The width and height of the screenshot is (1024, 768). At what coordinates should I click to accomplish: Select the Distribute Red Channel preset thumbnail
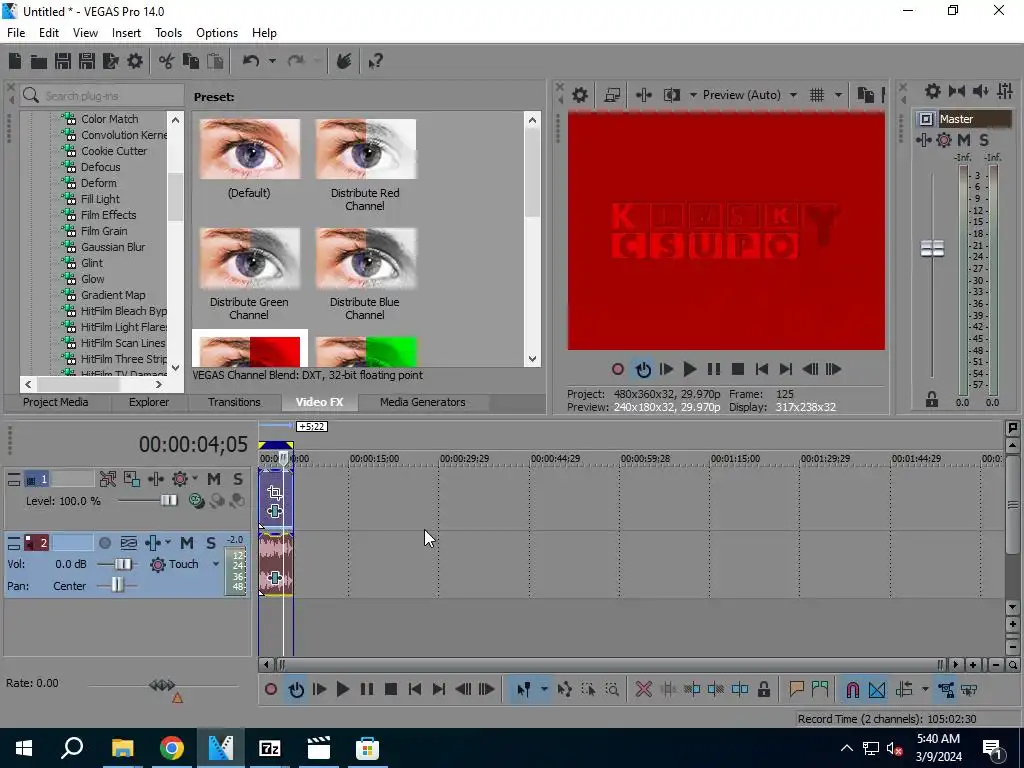coord(365,149)
